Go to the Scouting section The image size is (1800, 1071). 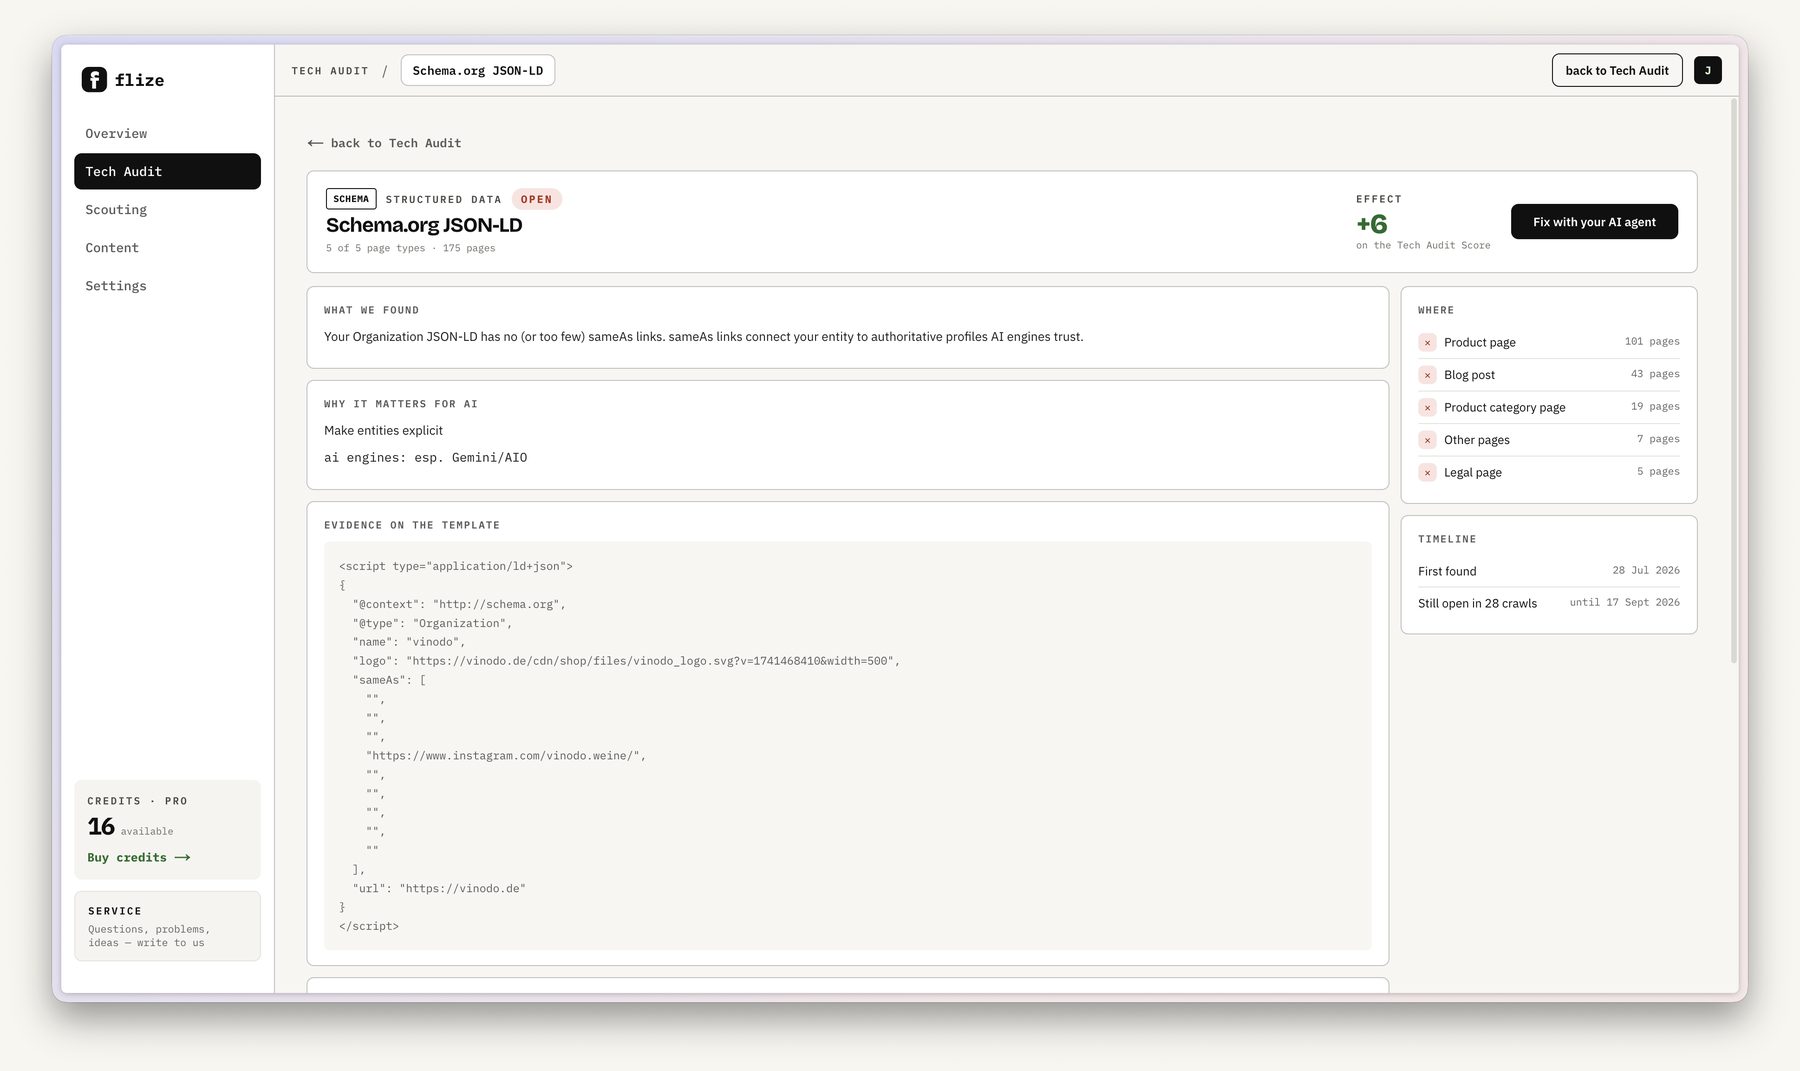(167, 210)
